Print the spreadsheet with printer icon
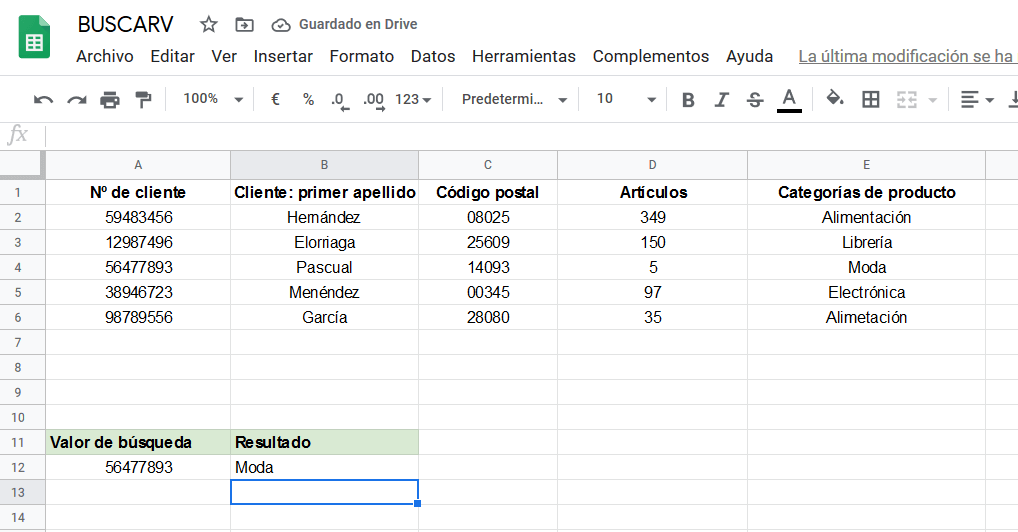The image size is (1018, 532). coord(110,99)
